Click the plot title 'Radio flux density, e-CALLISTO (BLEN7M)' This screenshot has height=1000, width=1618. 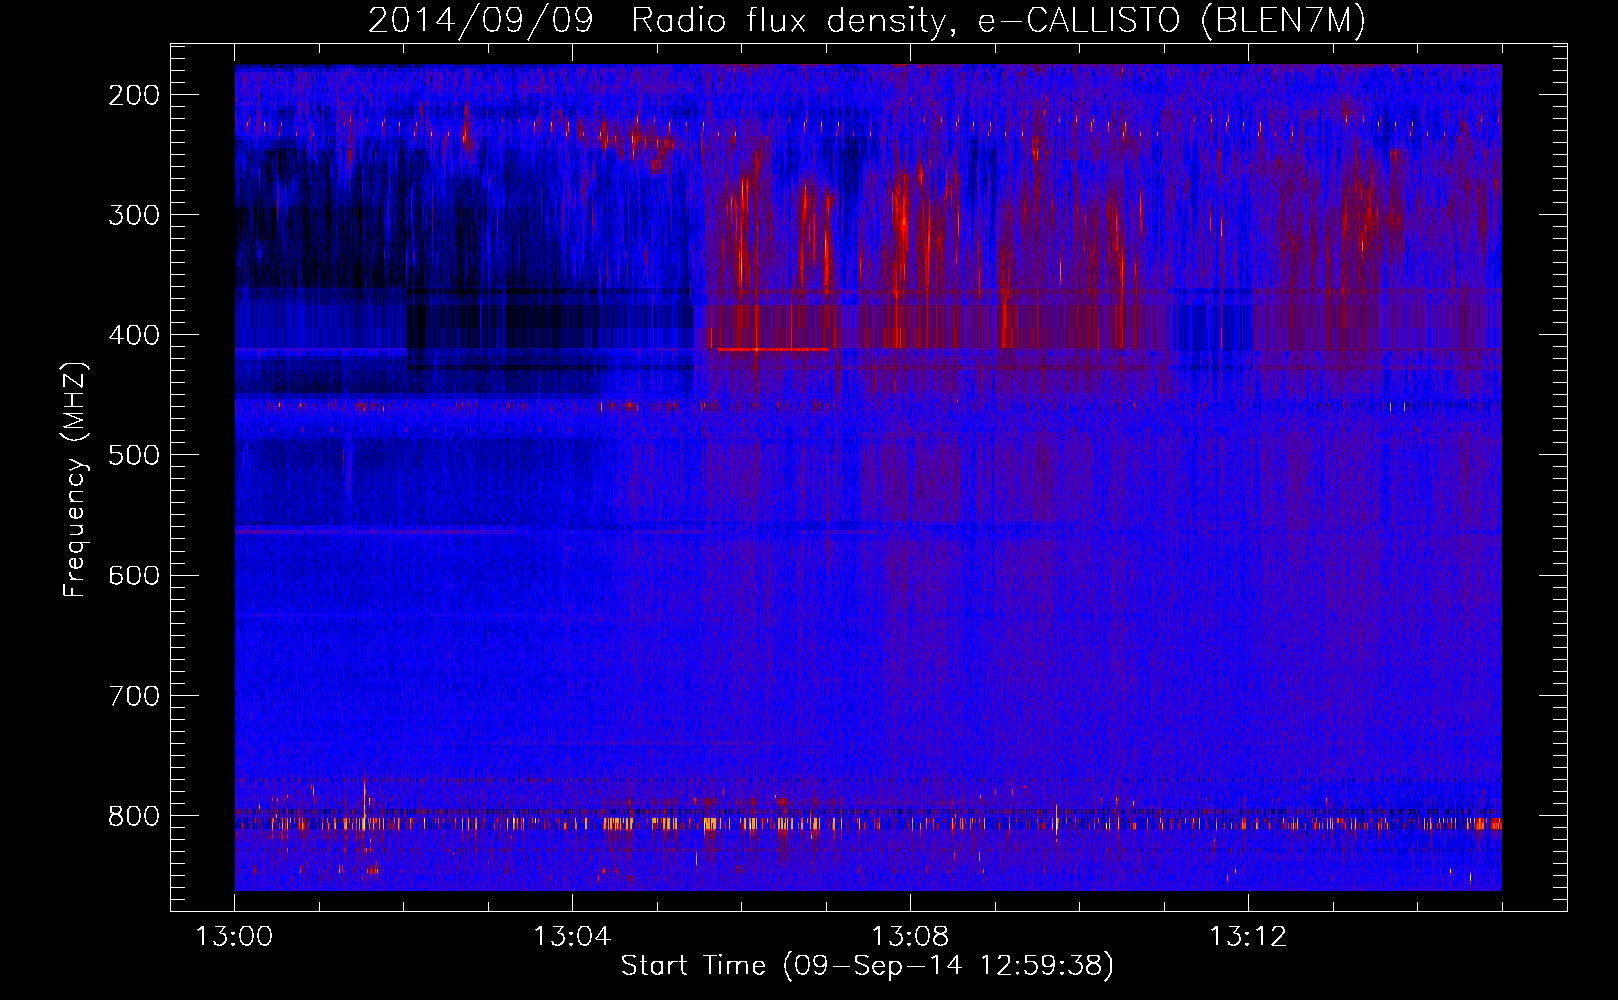[x=998, y=21]
